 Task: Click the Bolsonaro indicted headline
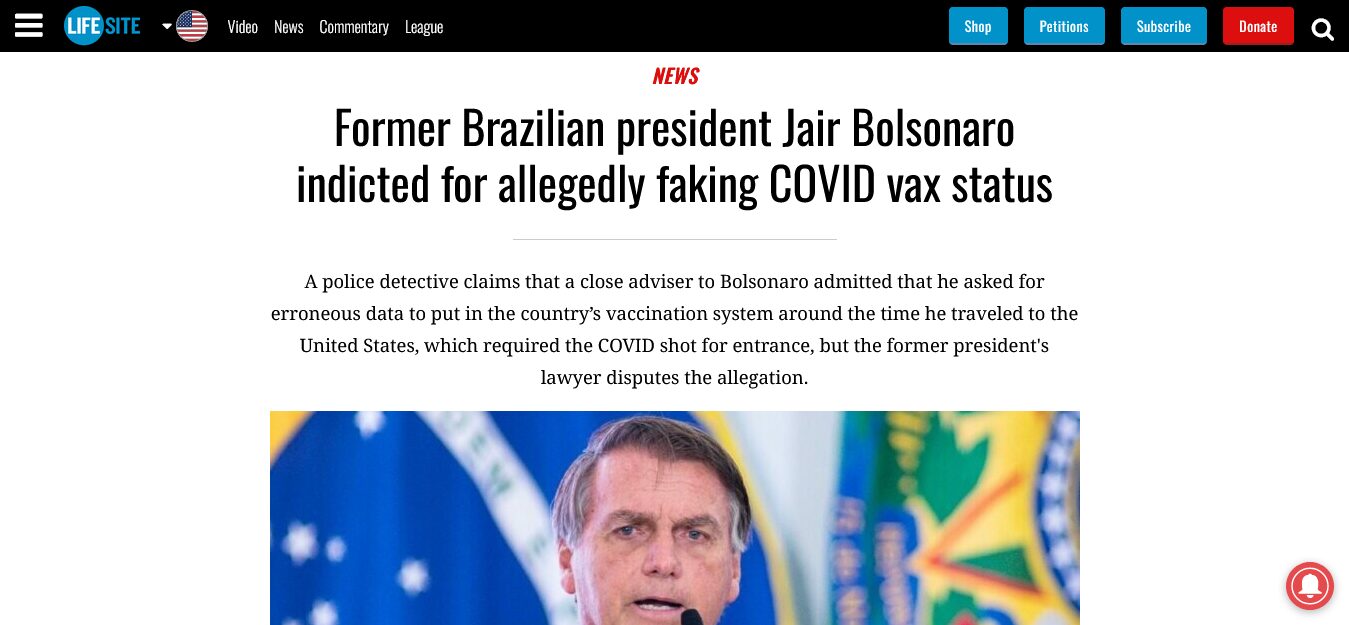pyautogui.click(x=674, y=156)
